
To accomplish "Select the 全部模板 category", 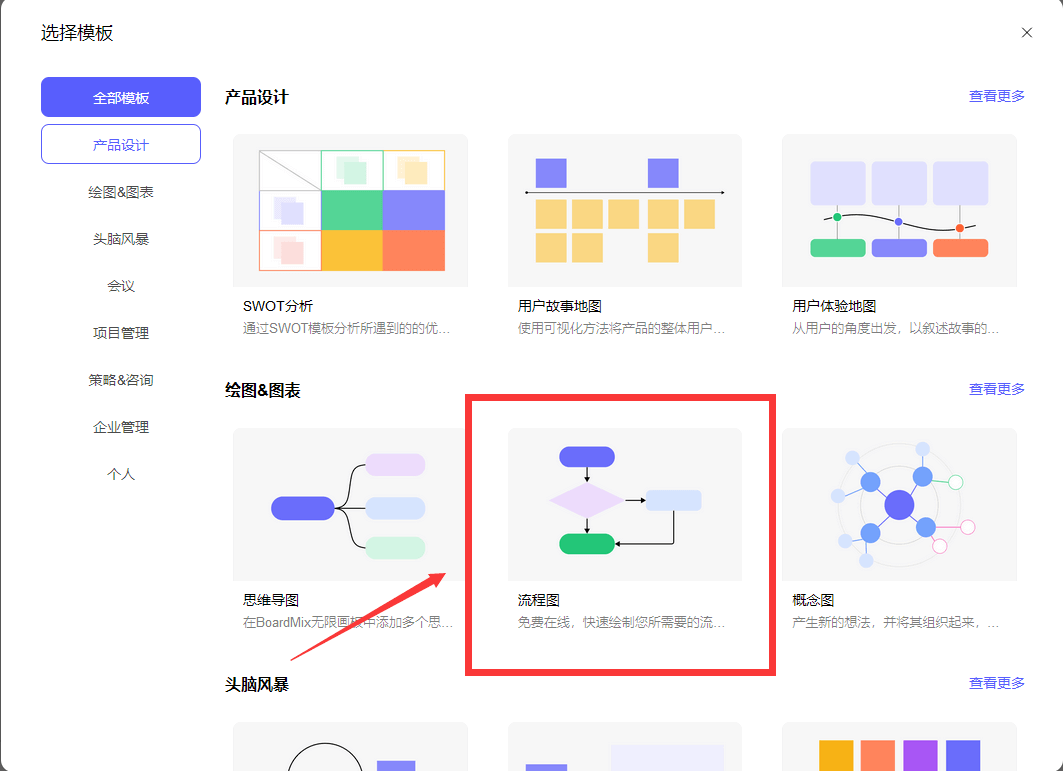I will 121,97.
